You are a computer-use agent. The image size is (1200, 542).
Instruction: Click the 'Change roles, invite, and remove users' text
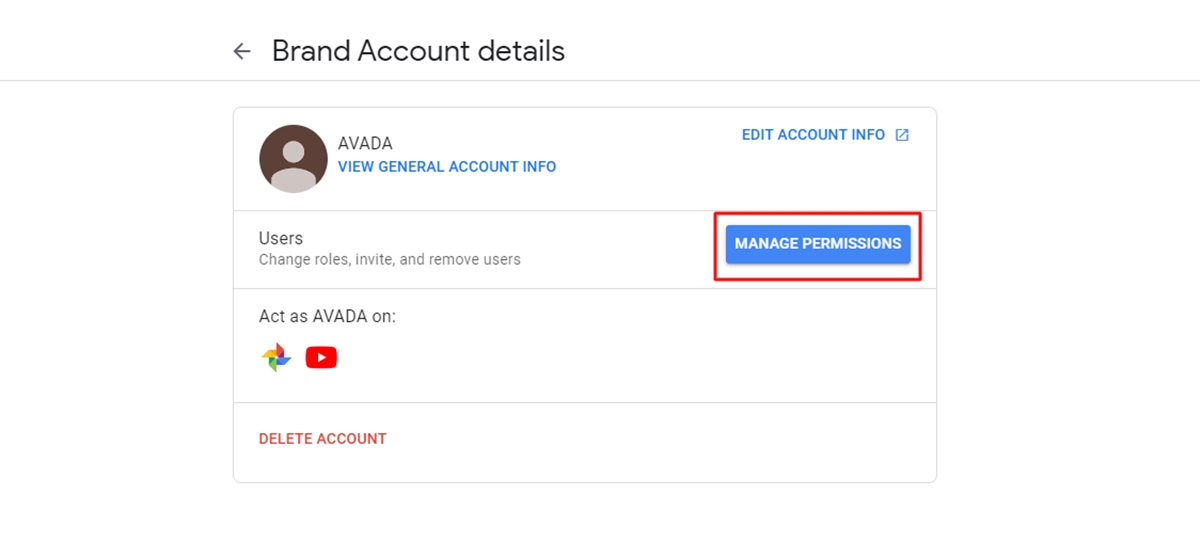[389, 260]
